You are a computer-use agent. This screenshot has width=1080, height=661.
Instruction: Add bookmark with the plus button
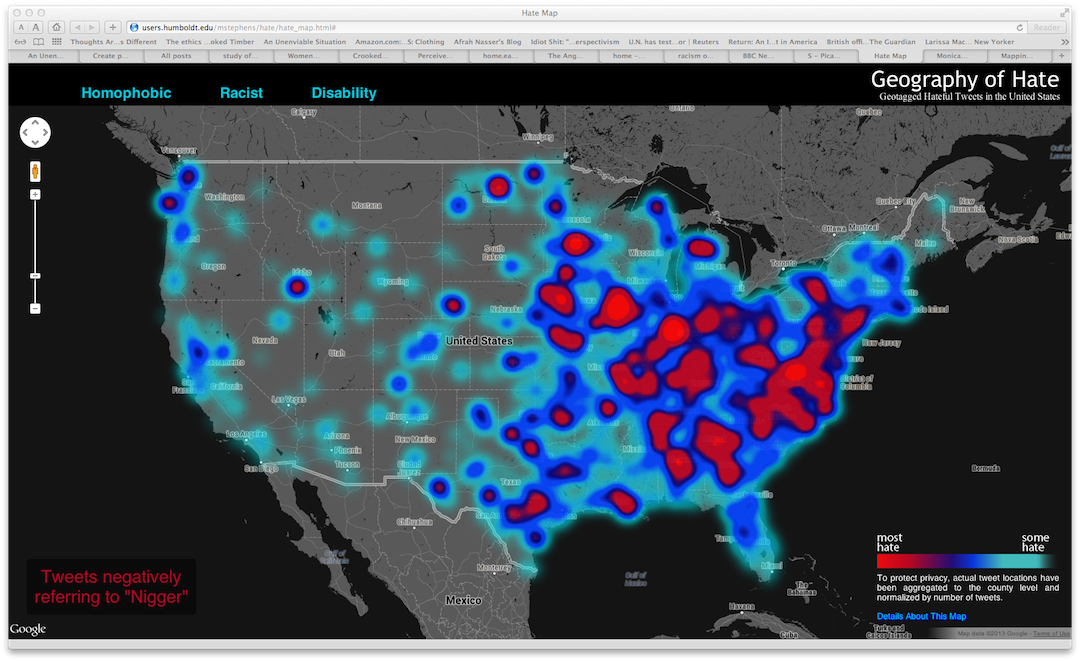[x=113, y=28]
